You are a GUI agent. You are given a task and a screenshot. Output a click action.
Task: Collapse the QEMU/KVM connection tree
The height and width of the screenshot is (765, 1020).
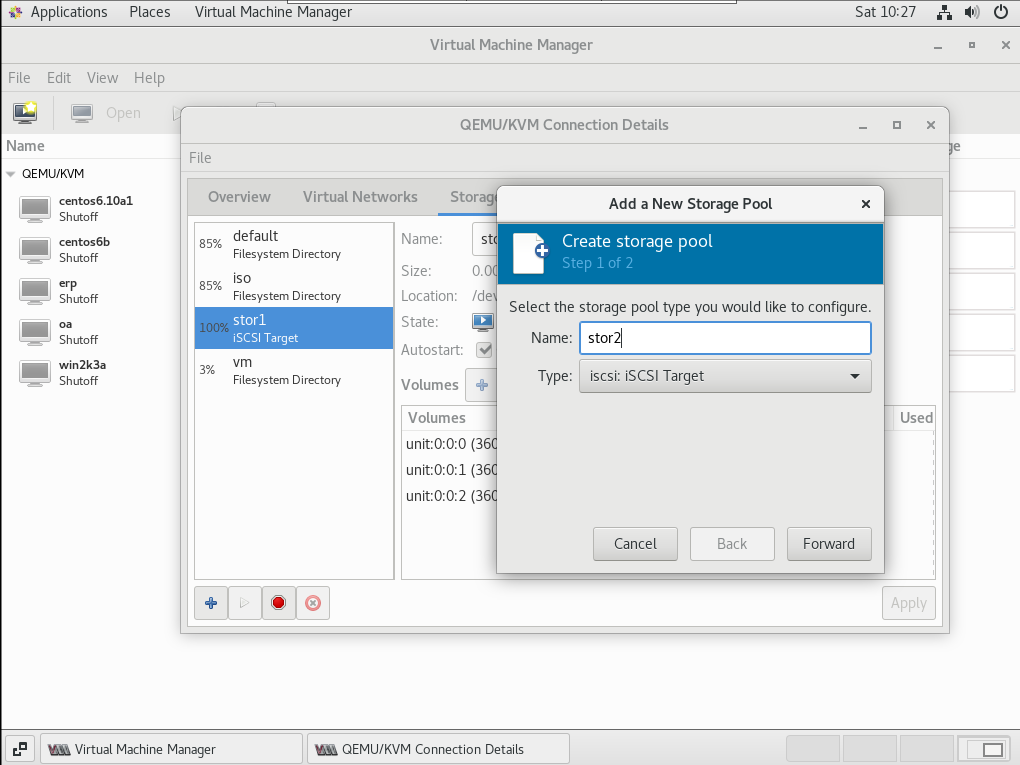pyautogui.click(x=10, y=174)
